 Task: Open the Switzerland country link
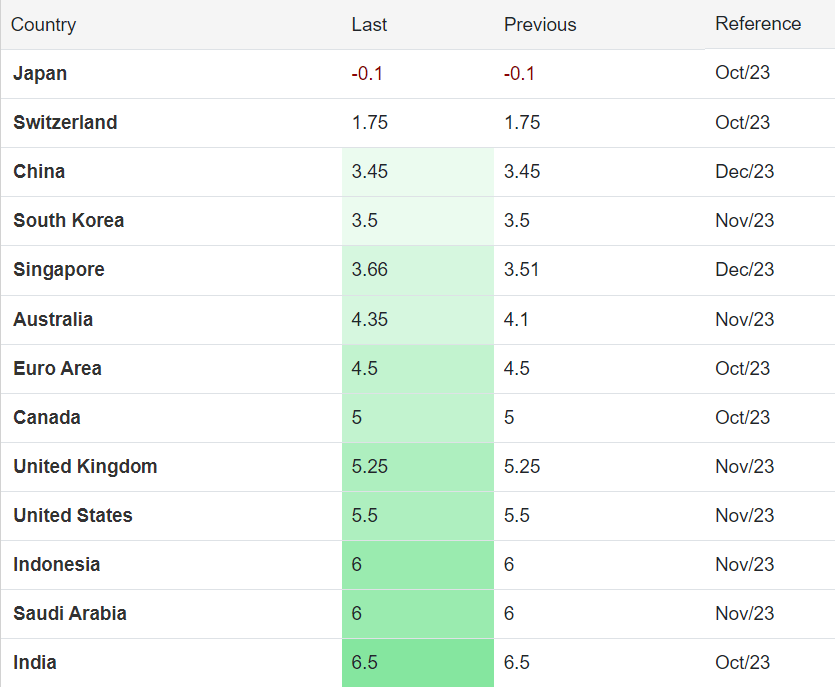[65, 122]
